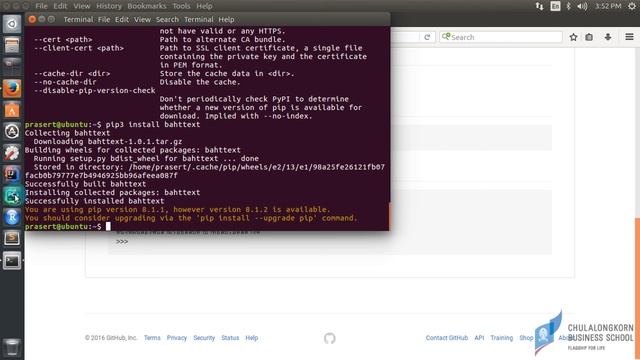The width and height of the screenshot is (640, 360).
Task: Click 'Successfully built bahttext' line
Action: pyautogui.click(x=85, y=184)
